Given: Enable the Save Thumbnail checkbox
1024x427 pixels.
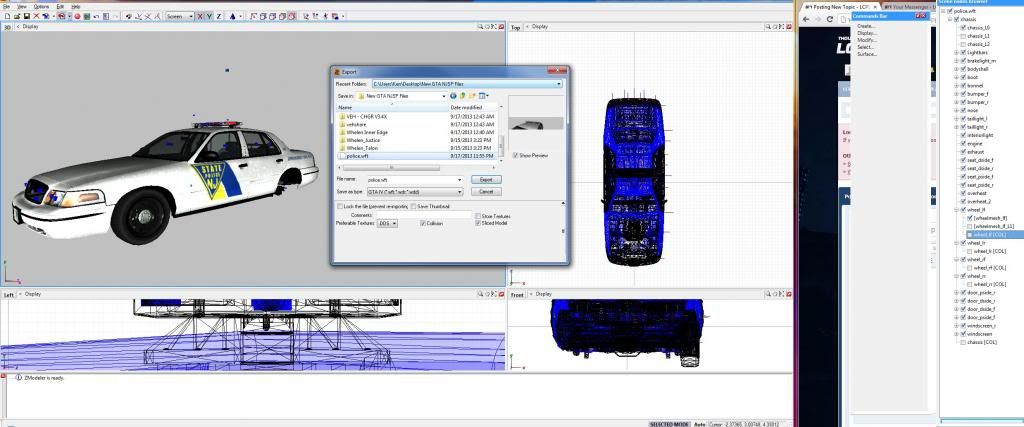Looking at the screenshot, I should pos(413,206).
